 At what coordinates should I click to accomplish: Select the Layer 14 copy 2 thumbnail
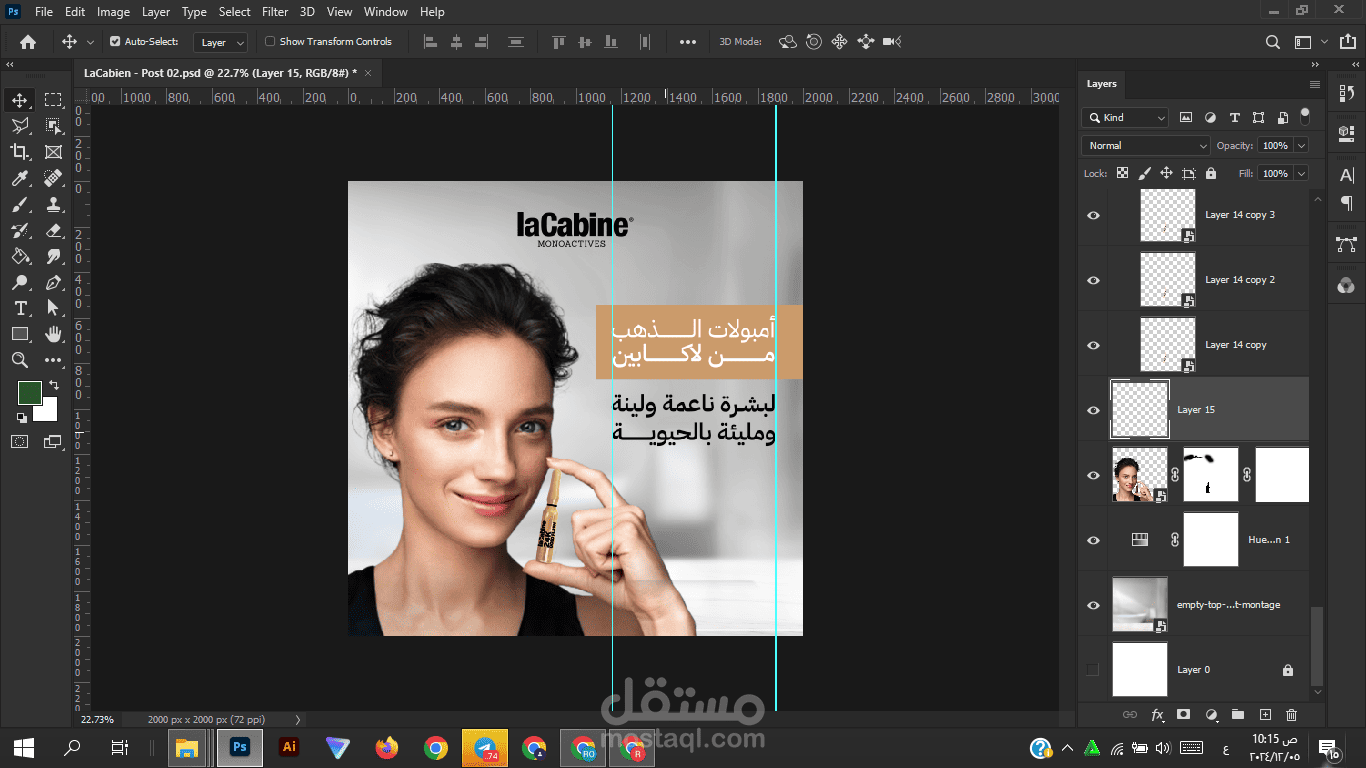click(1168, 280)
